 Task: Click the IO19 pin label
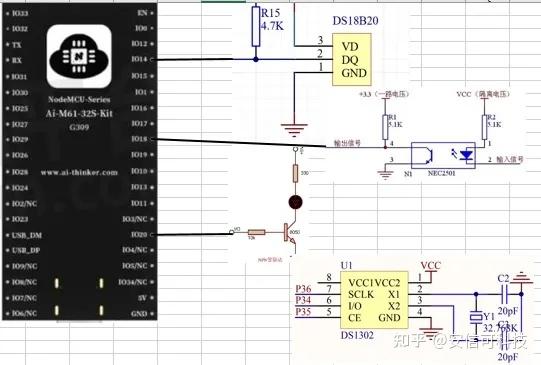click(x=139, y=155)
